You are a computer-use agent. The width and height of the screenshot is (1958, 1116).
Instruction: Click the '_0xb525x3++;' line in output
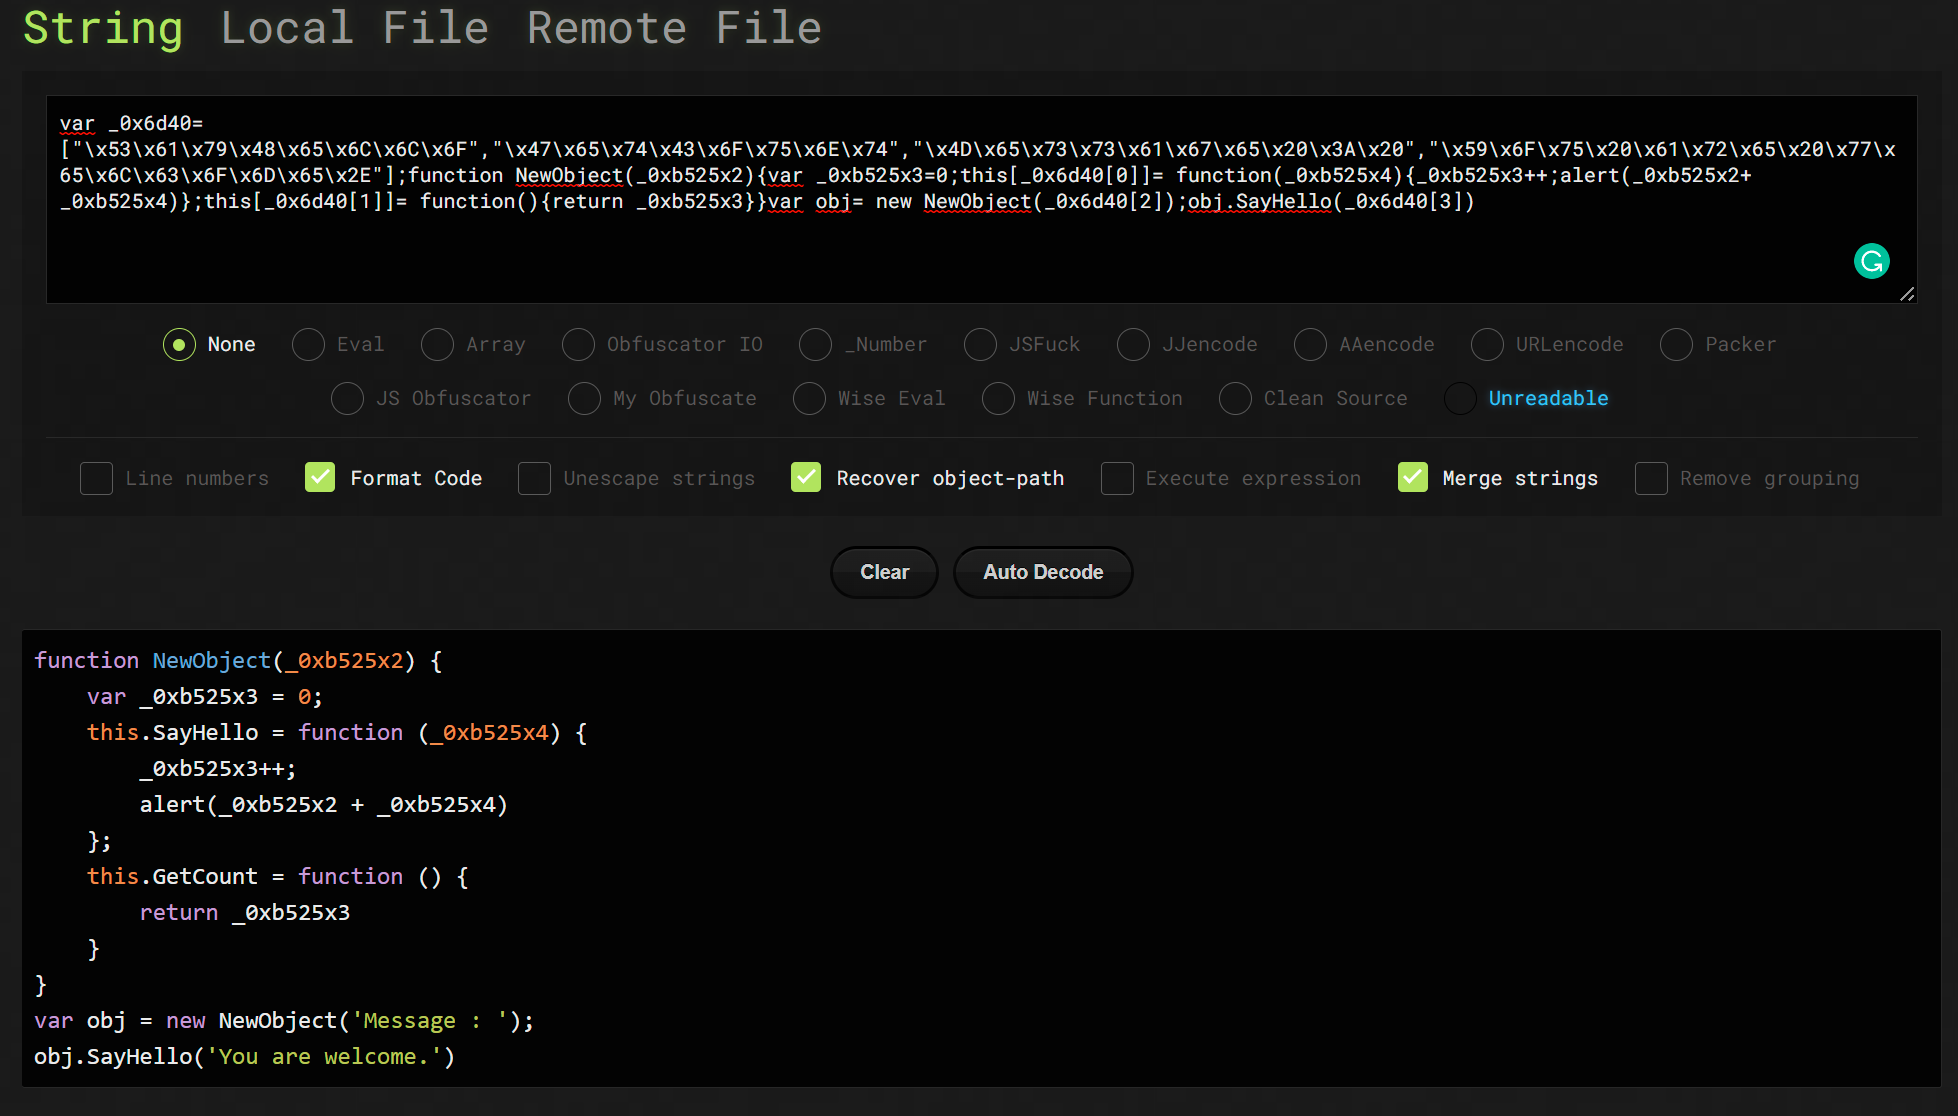coord(217,769)
